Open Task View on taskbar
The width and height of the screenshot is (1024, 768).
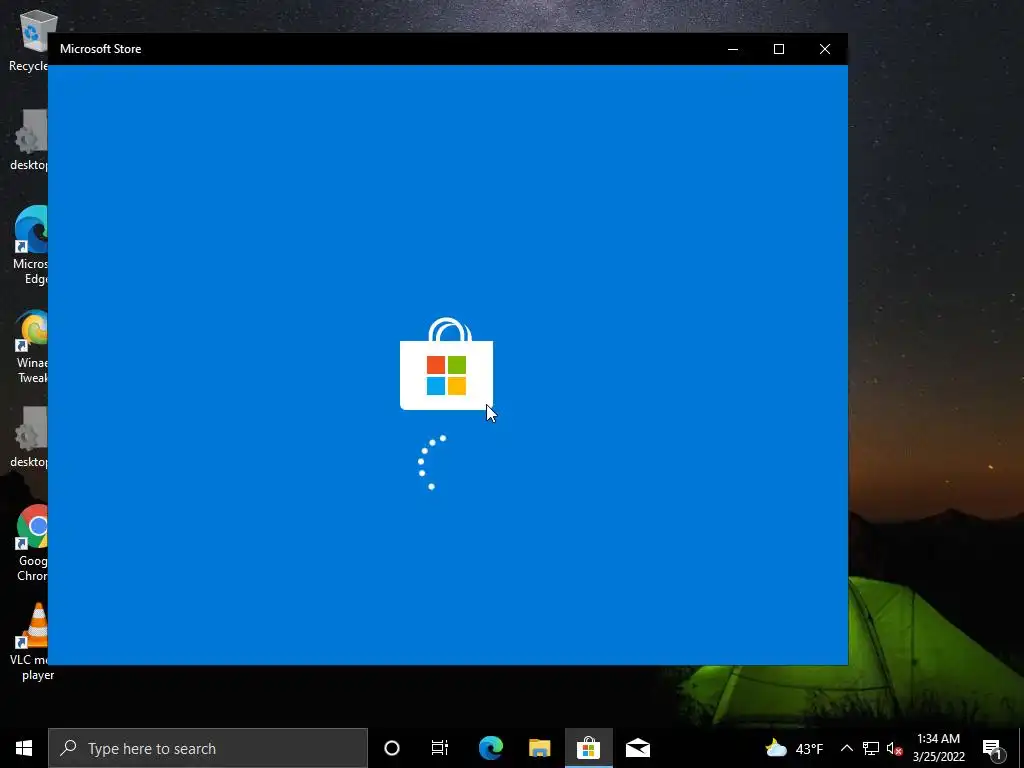point(440,748)
